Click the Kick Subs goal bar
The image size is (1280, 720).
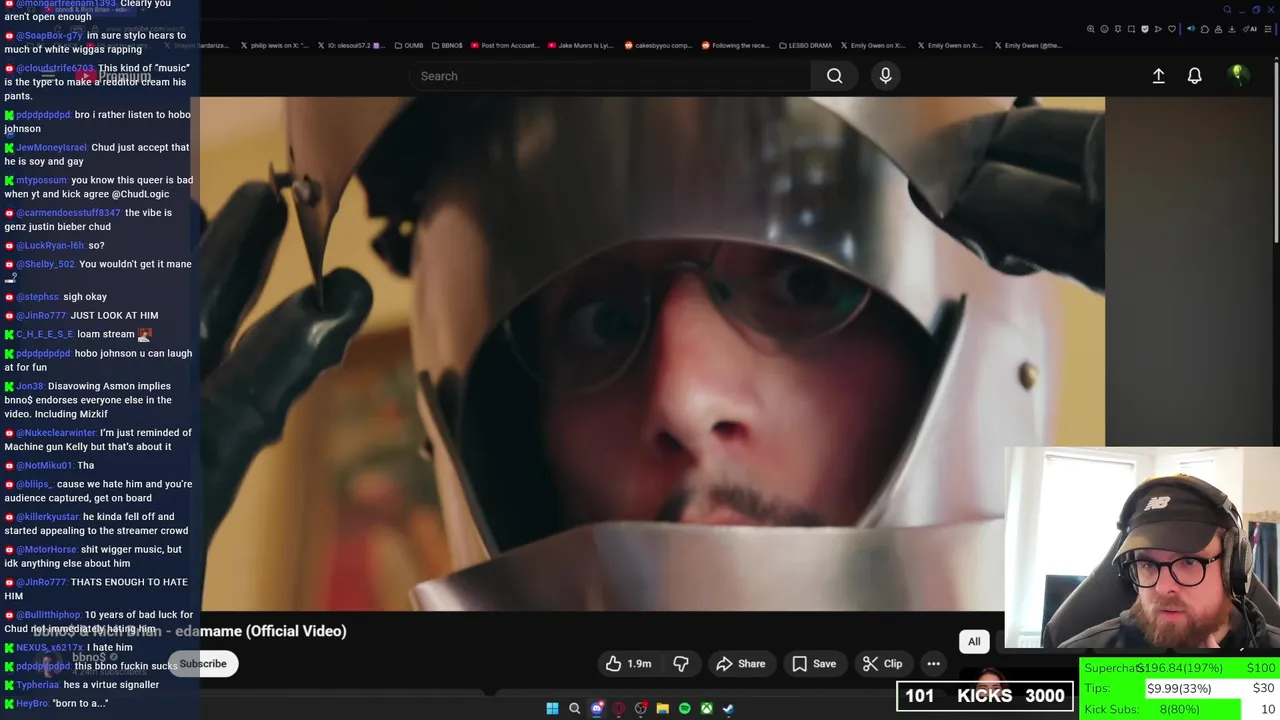coord(1180,709)
